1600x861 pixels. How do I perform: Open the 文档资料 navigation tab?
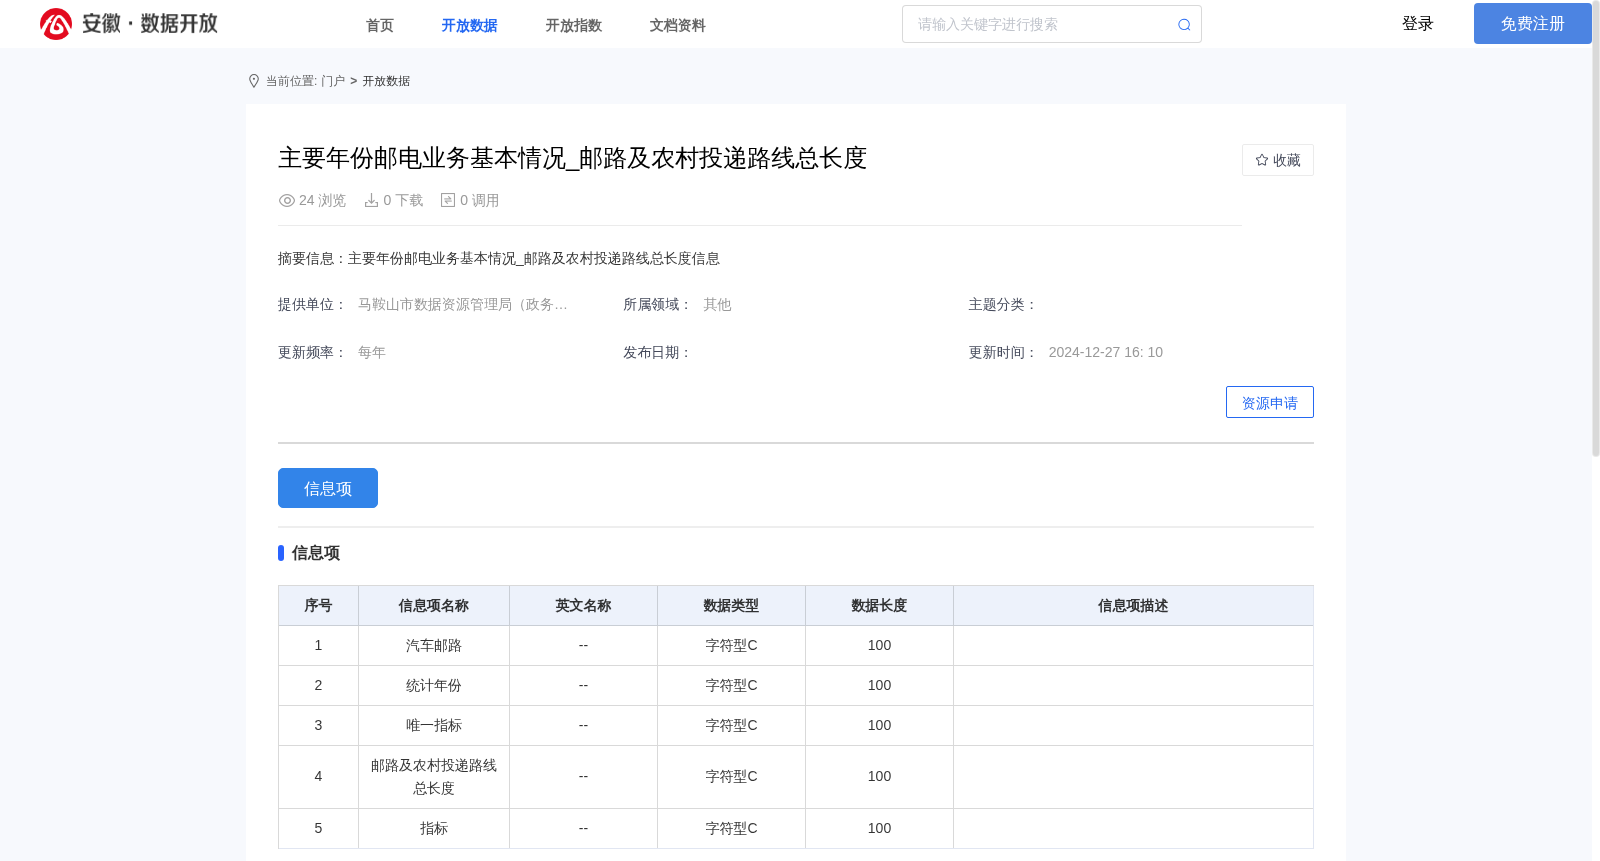tap(678, 25)
